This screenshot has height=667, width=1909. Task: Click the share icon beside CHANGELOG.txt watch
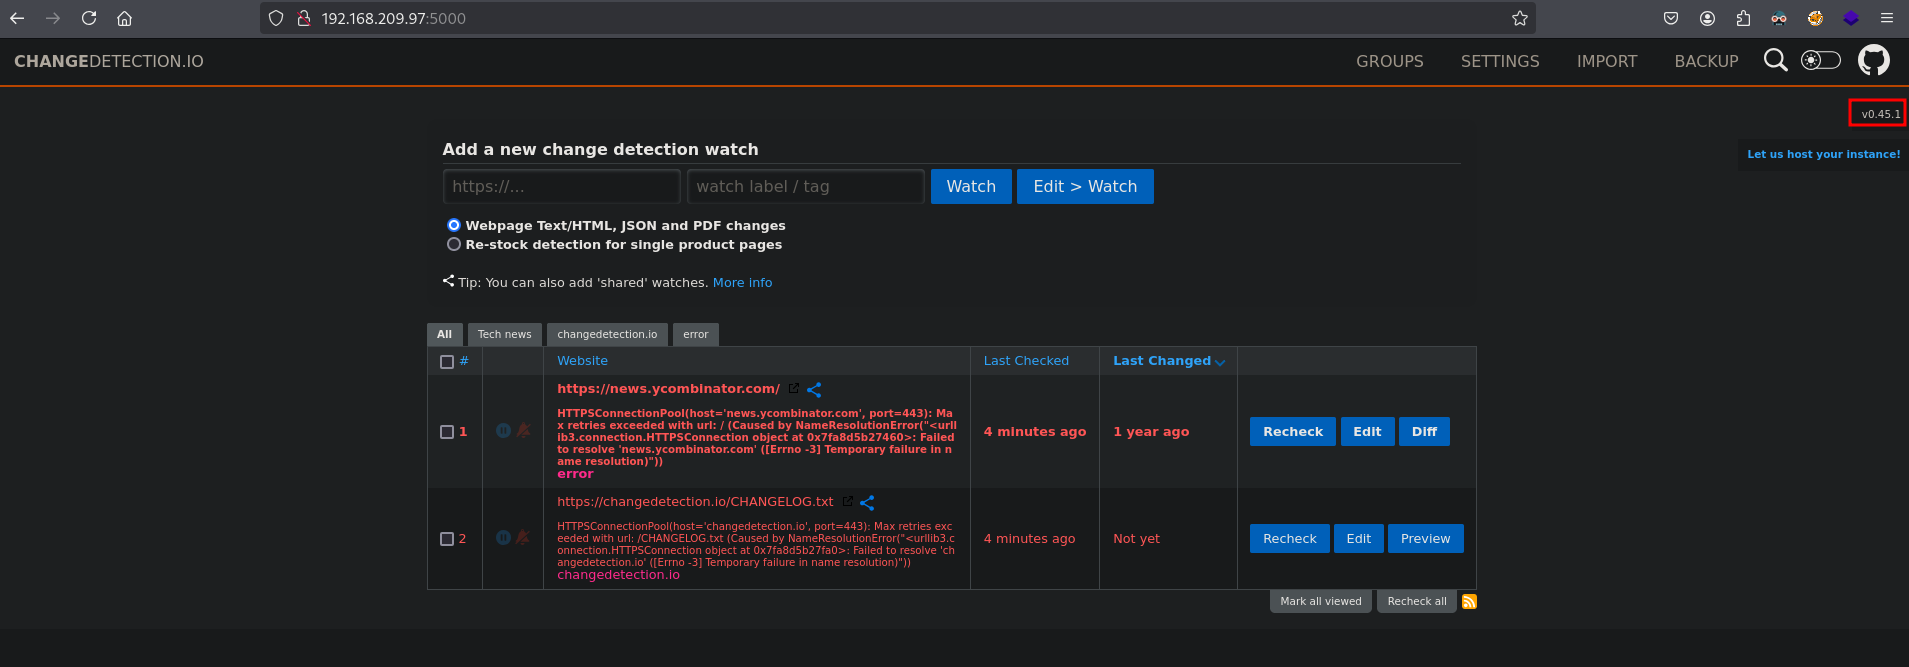[867, 503]
